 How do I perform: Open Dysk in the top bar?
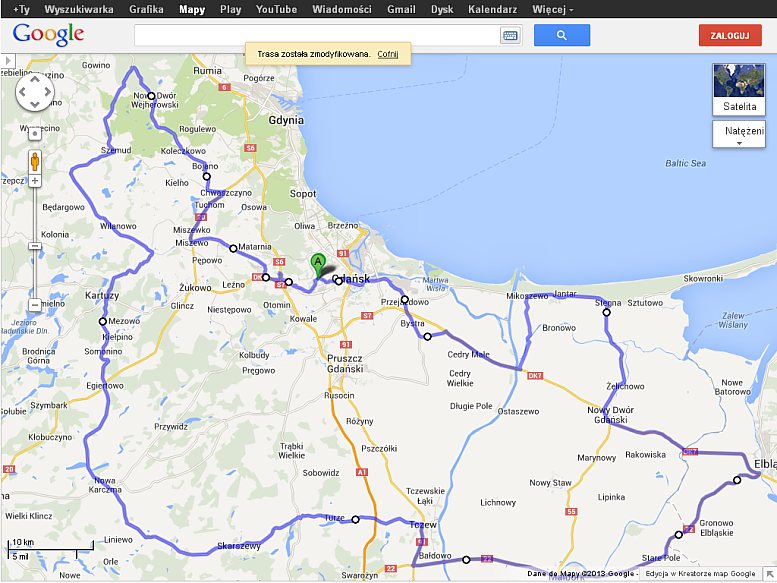coord(442,9)
